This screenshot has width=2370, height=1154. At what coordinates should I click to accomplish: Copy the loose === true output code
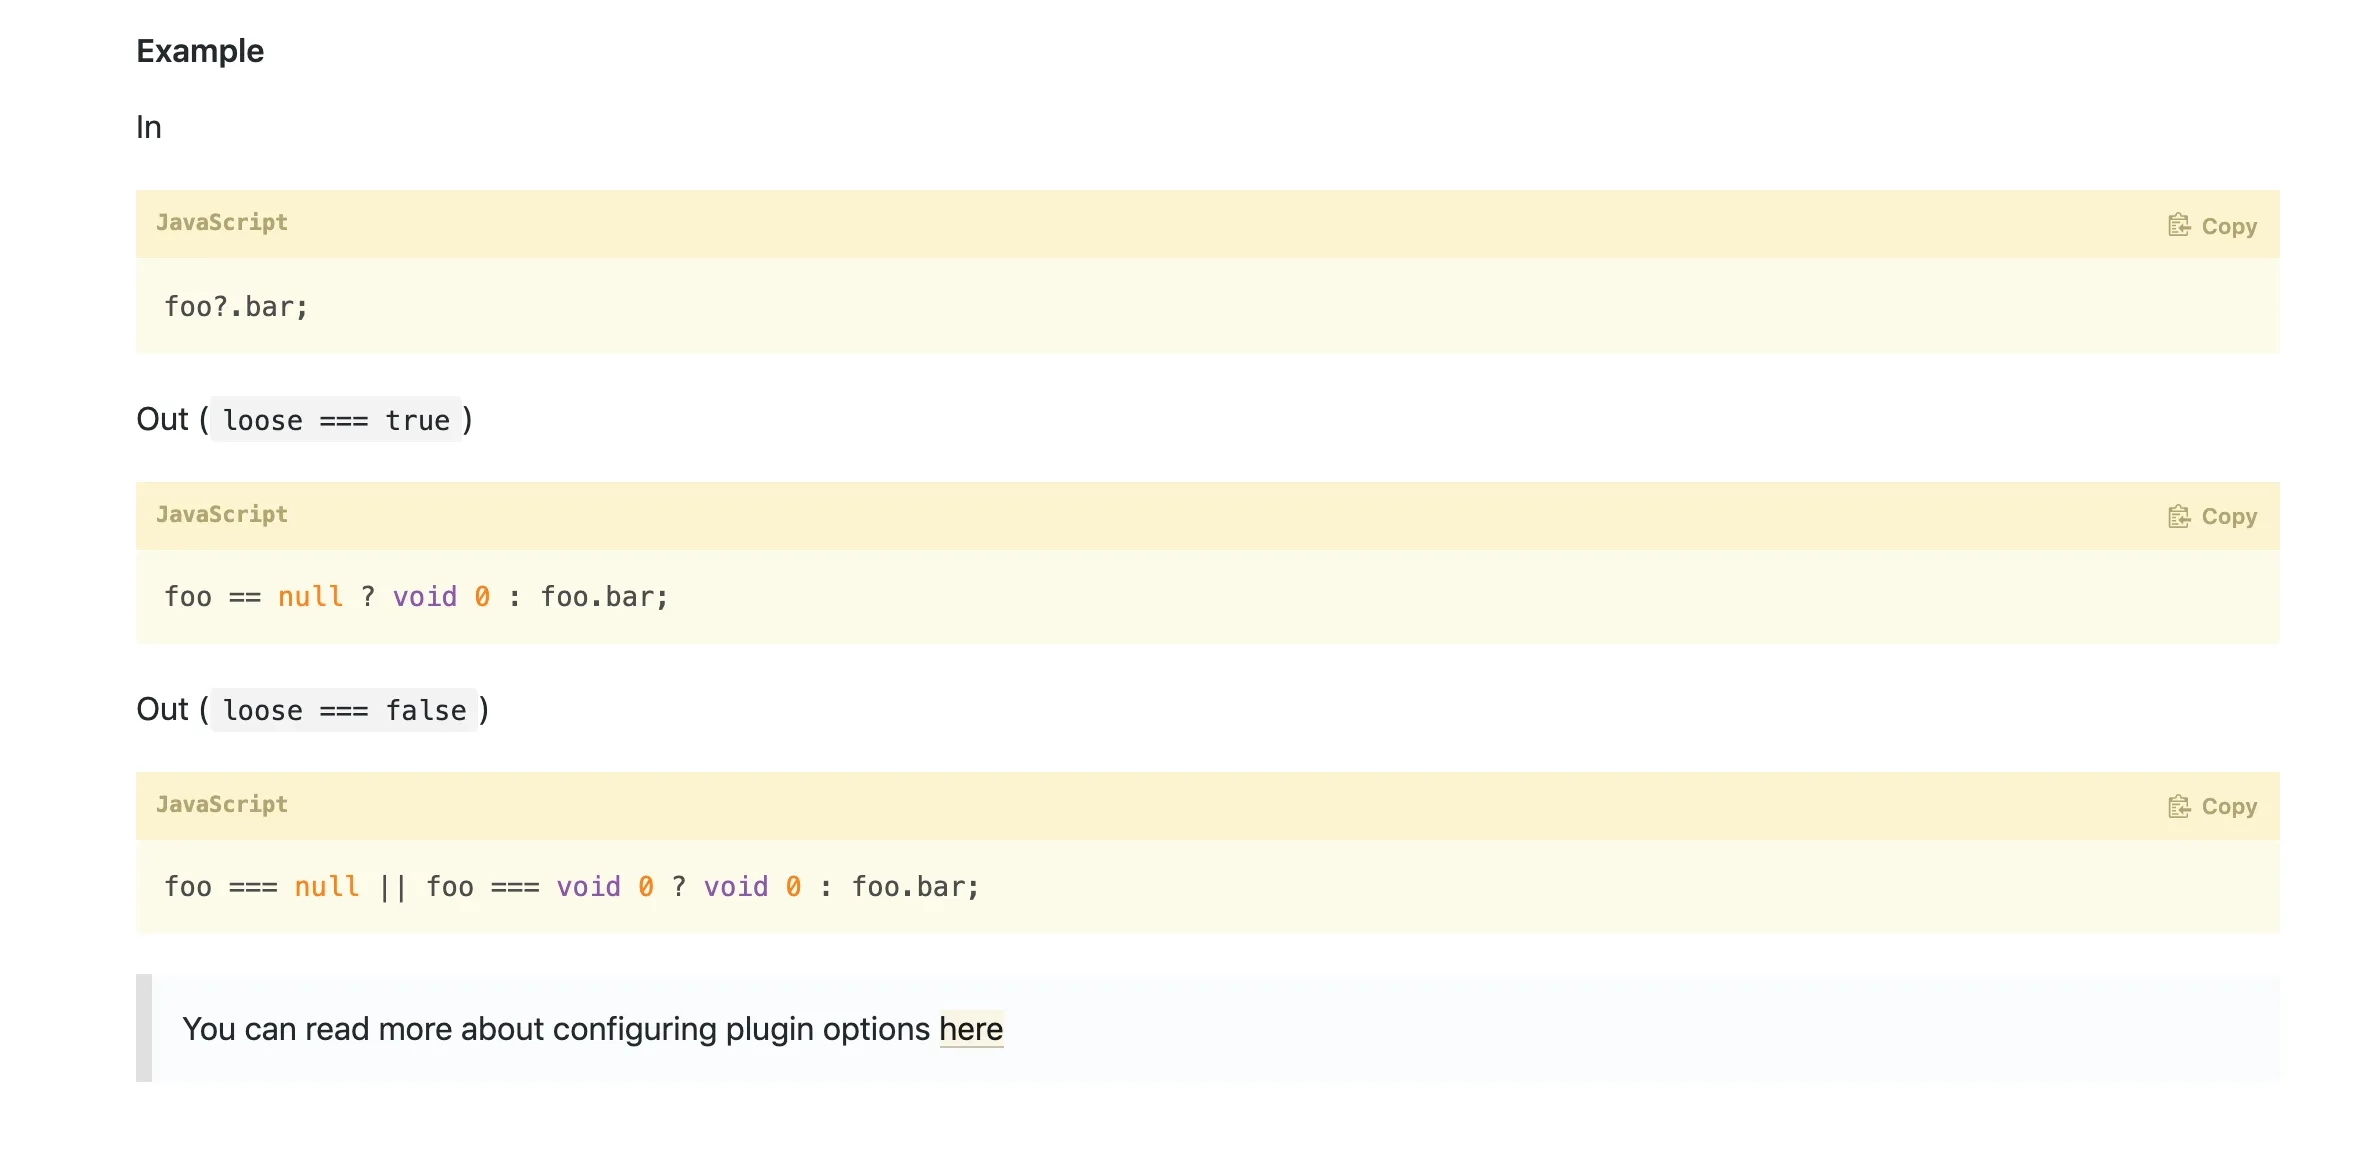[x=2211, y=516]
